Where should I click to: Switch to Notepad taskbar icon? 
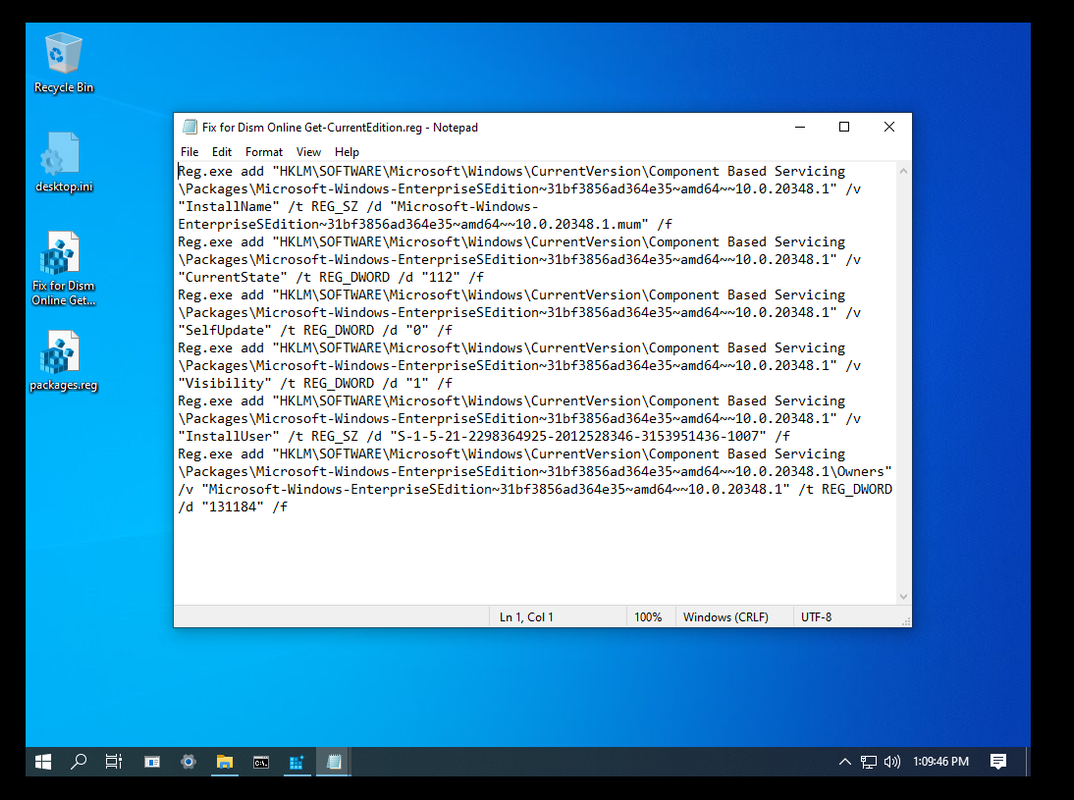pos(334,762)
